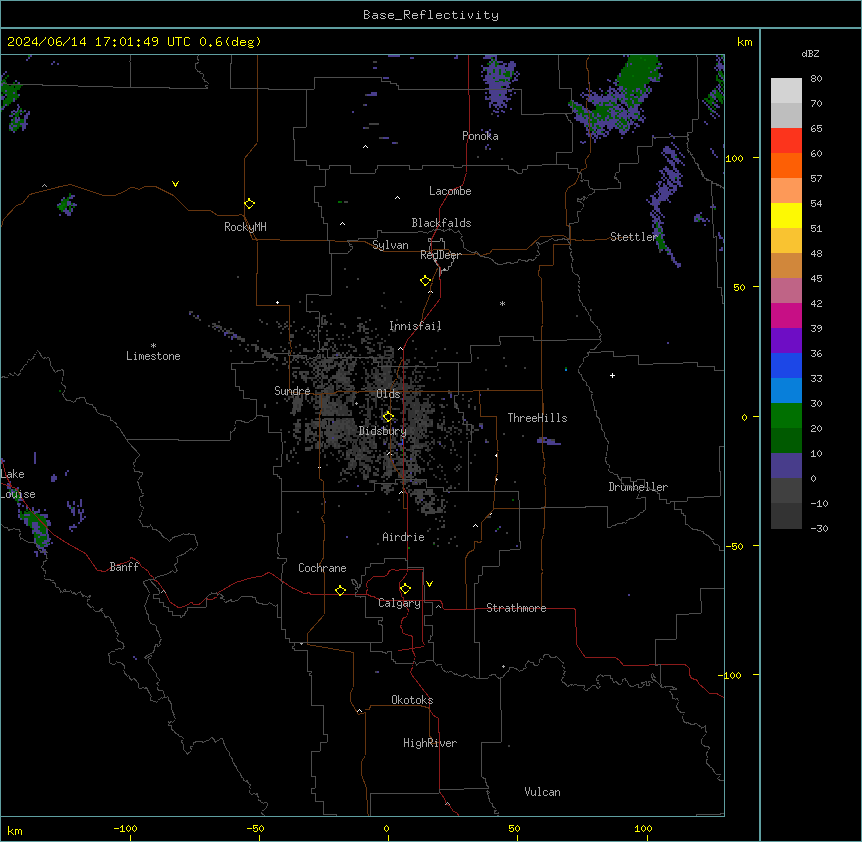Click the Lake Louise label at left edge
The image size is (862, 842).
point(16,484)
